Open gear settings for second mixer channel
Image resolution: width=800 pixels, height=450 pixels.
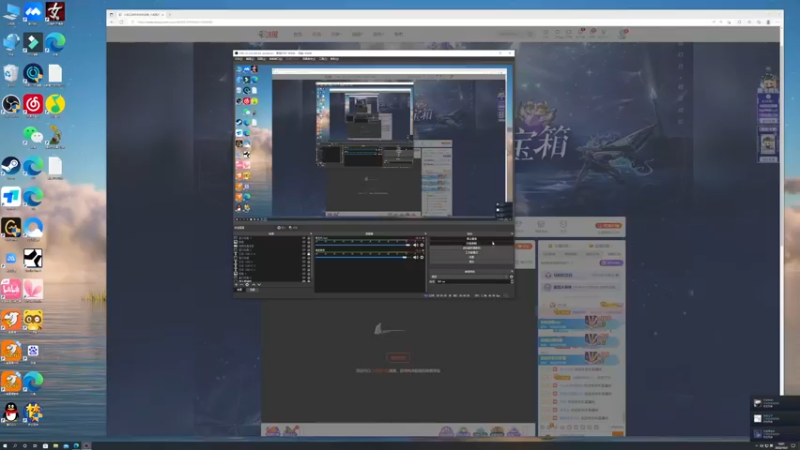coord(422,257)
